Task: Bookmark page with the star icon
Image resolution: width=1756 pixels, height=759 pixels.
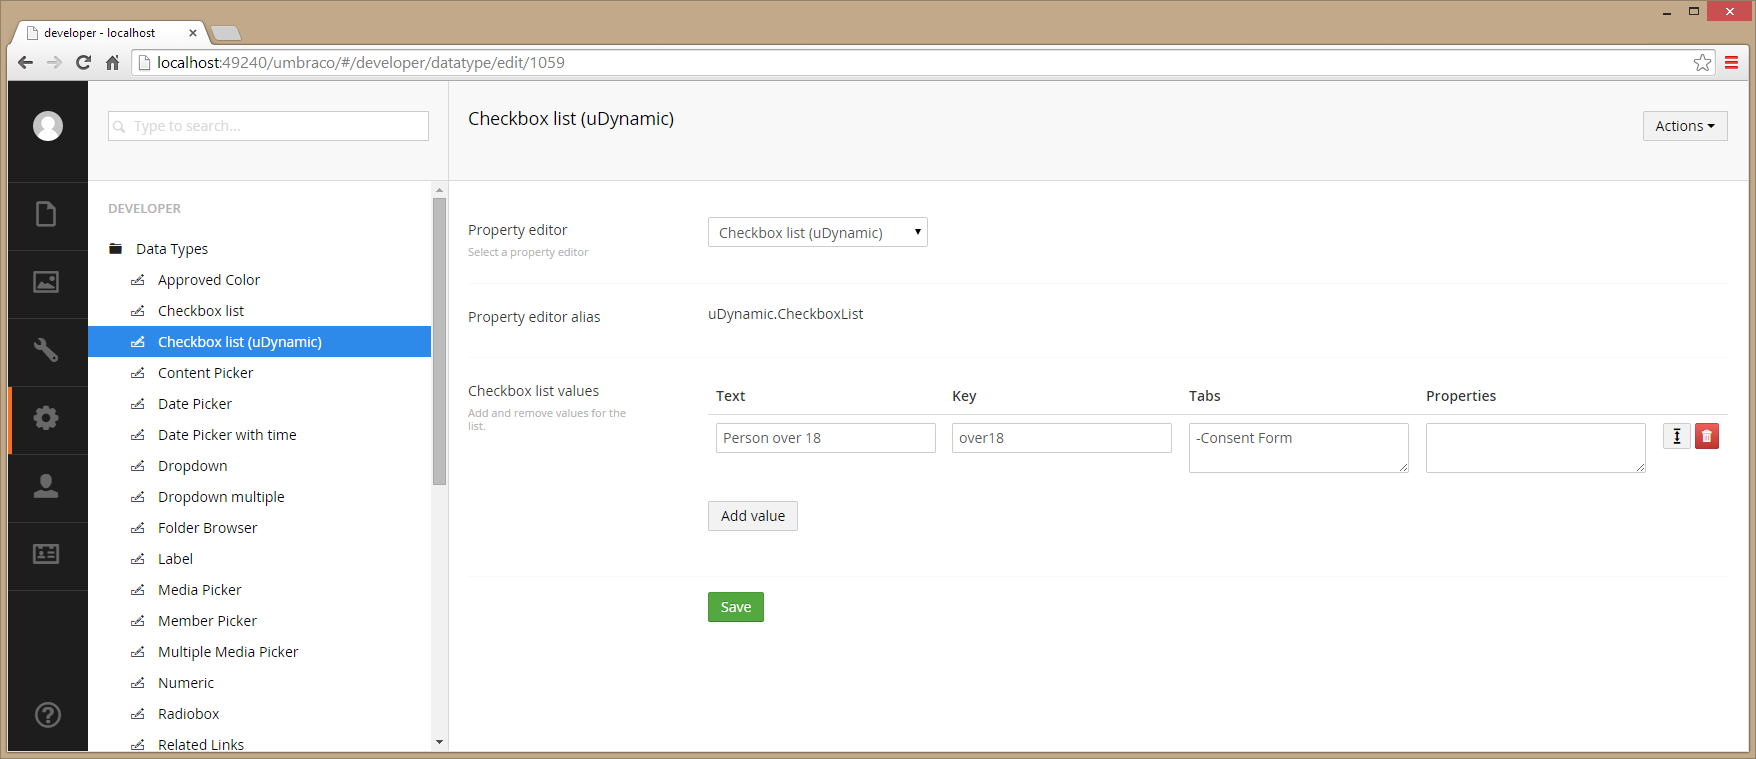Action: point(1702,63)
